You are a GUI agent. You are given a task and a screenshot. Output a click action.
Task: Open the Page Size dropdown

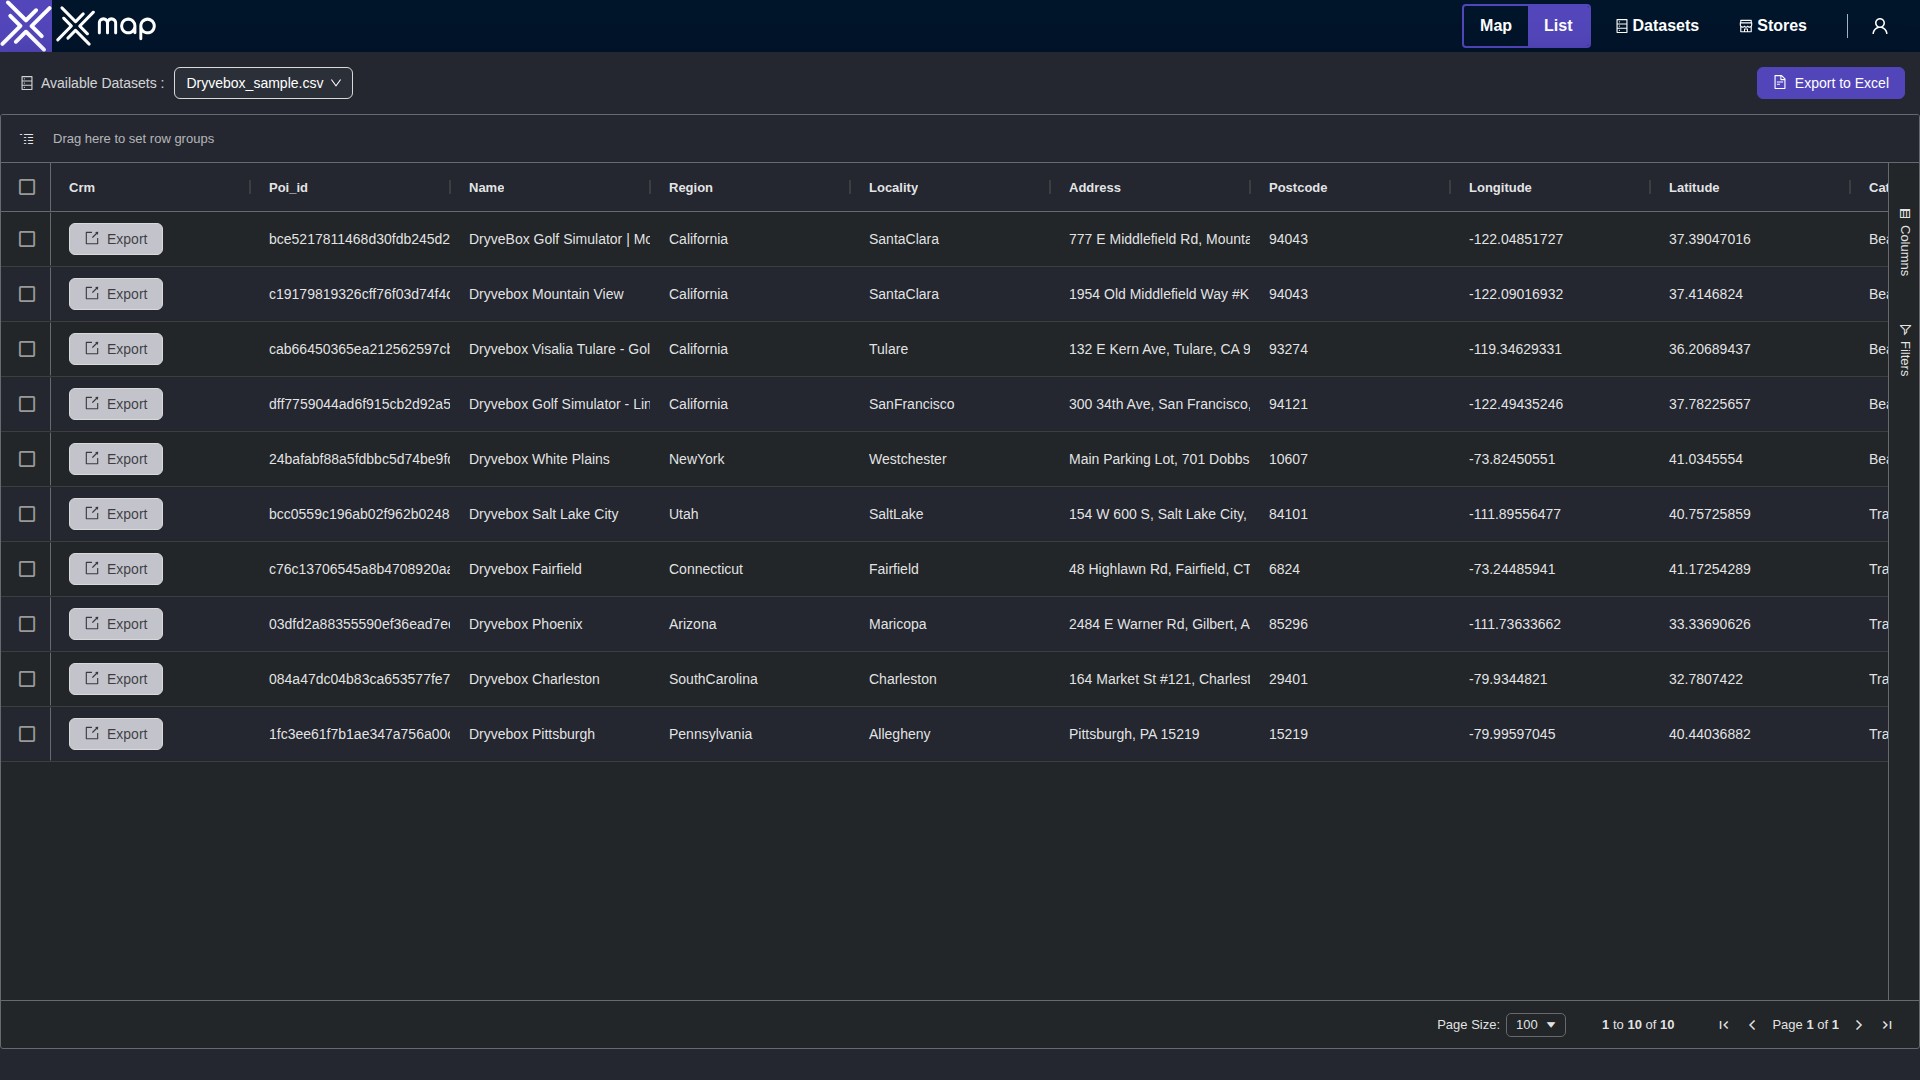(x=1536, y=1025)
